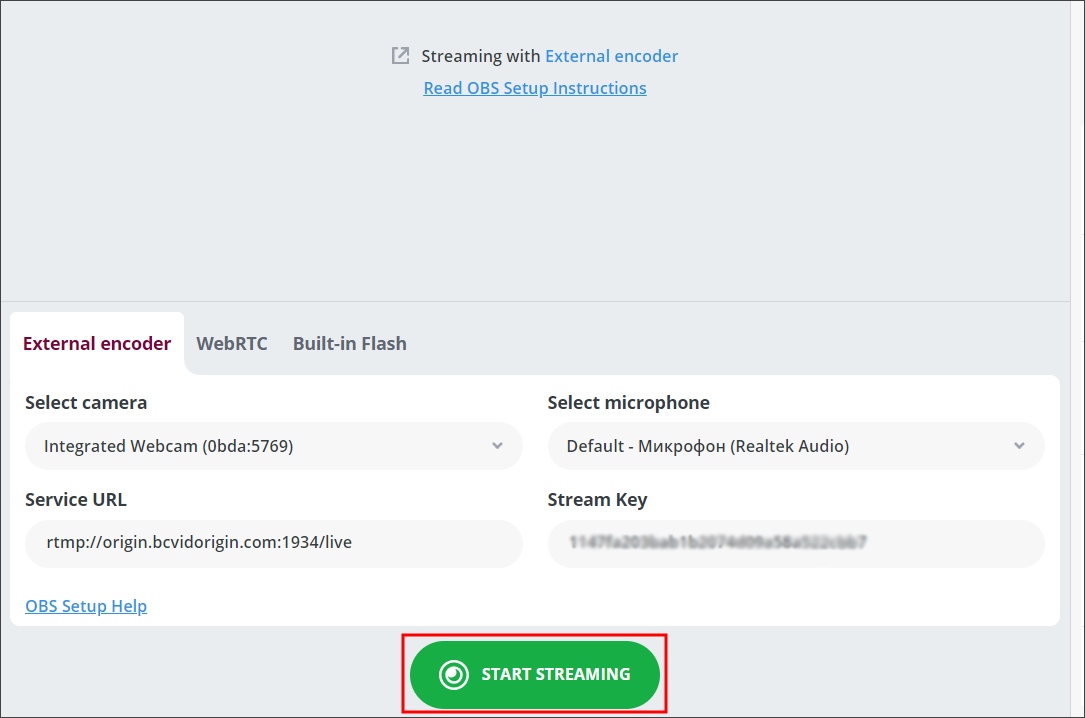The image size is (1085, 718).
Task: Select the External encoder tab
Action: point(97,343)
